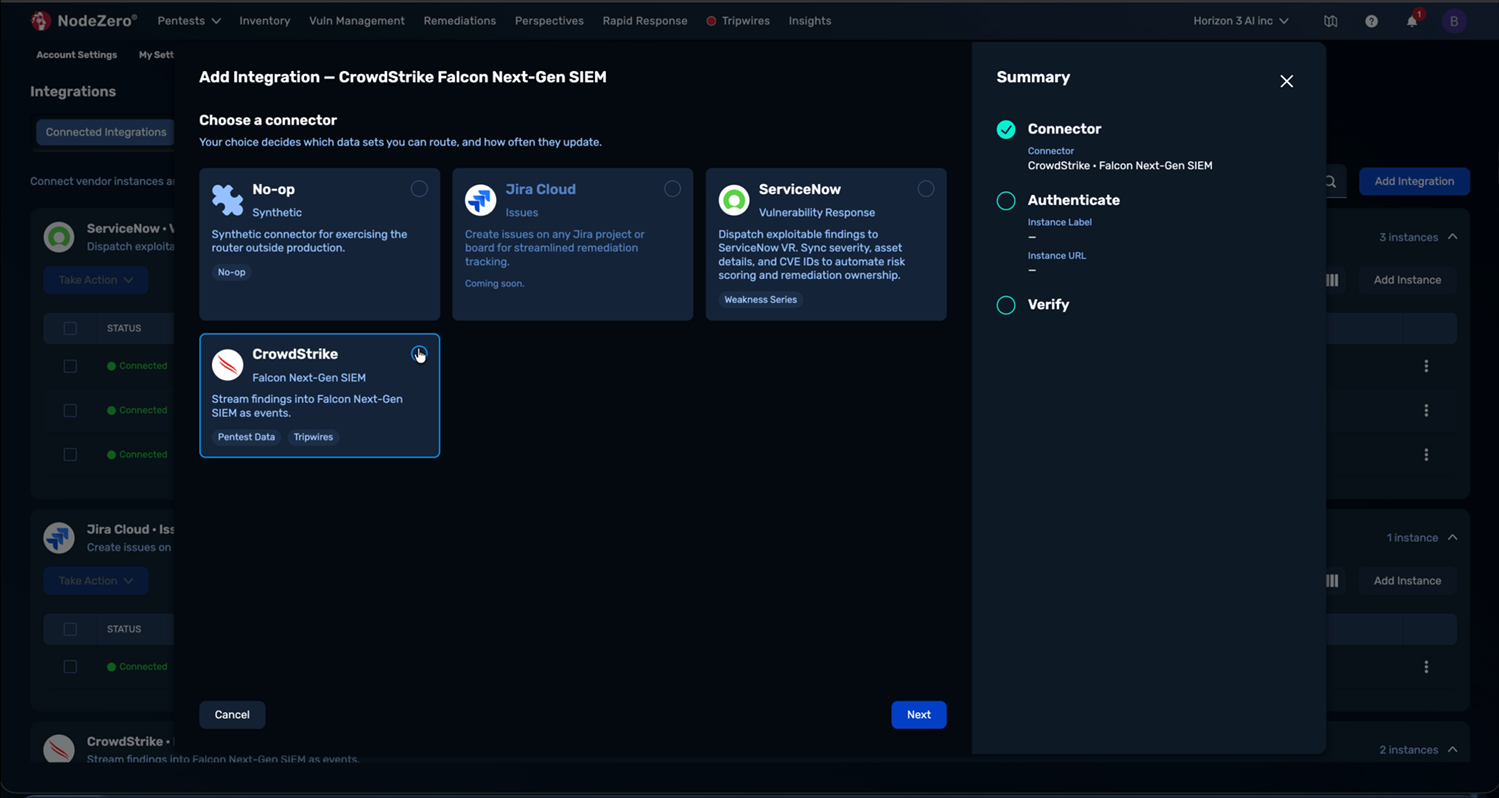Open Insights menu

click(x=810, y=21)
